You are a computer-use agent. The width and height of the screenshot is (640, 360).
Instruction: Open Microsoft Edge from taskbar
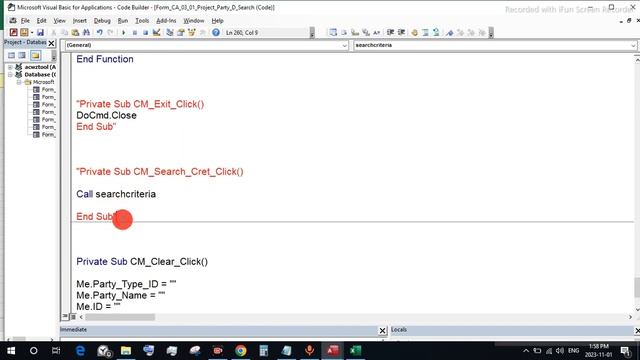click(x=80, y=351)
